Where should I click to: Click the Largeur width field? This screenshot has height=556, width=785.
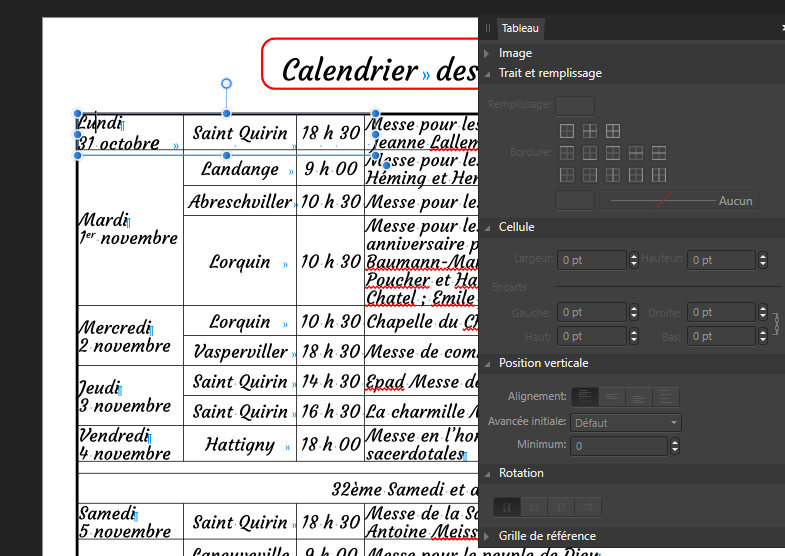(x=592, y=260)
